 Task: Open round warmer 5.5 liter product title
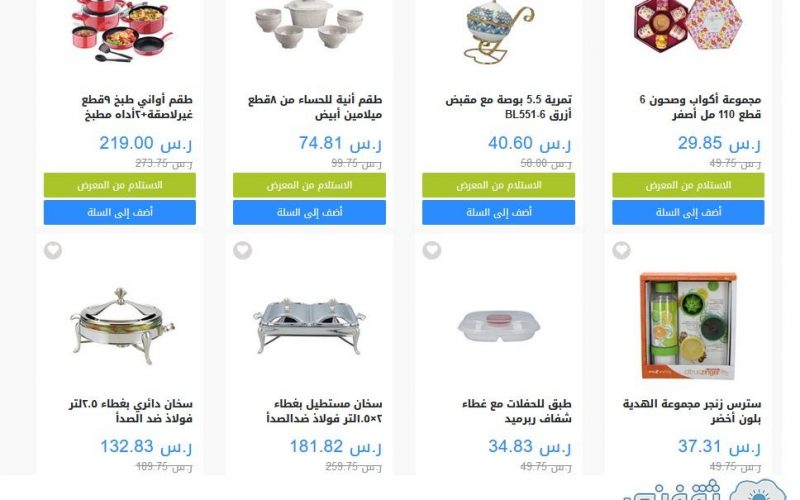point(131,411)
